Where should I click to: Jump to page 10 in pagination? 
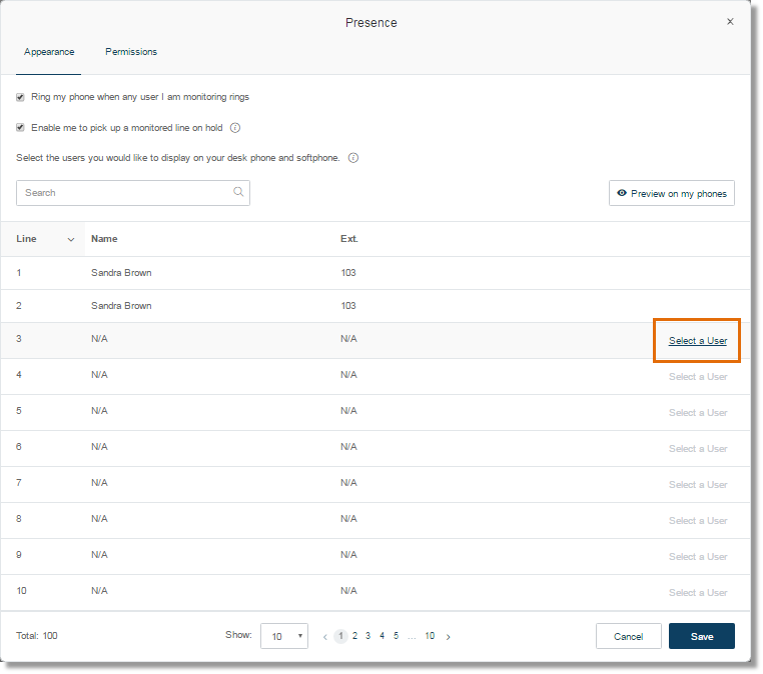(x=430, y=636)
